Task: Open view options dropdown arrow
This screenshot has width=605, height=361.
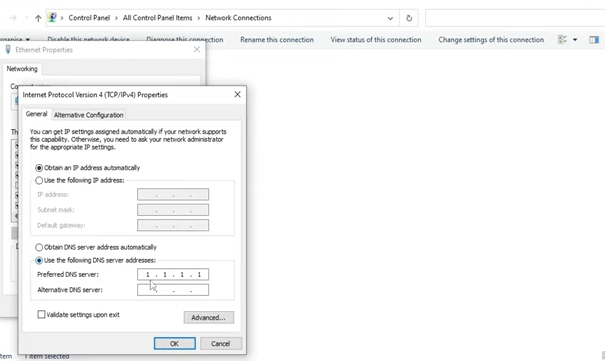Action: [x=575, y=40]
